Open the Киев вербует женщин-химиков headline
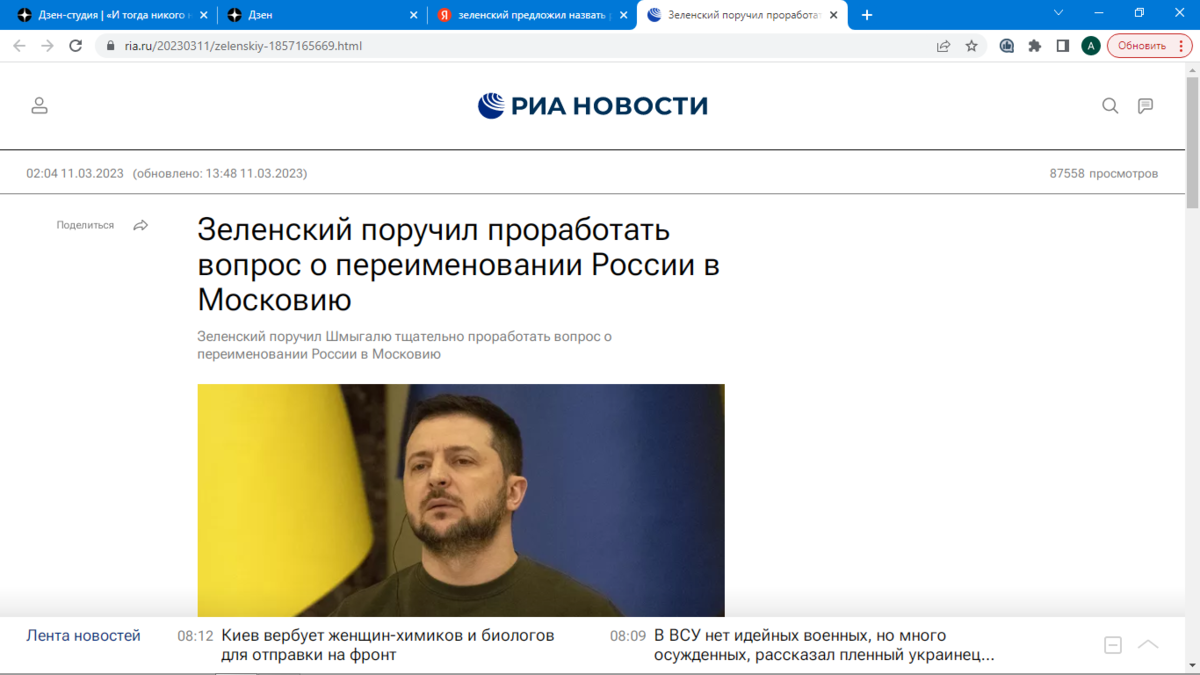 point(387,645)
